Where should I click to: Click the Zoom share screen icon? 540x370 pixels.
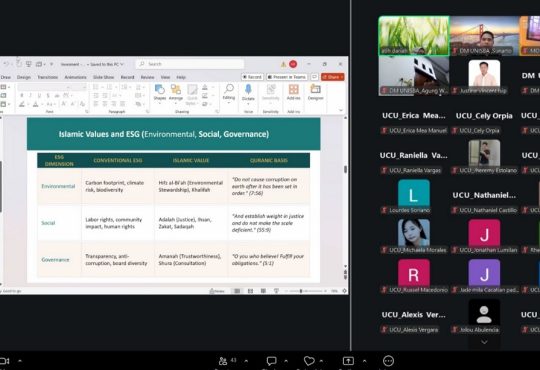(348, 361)
